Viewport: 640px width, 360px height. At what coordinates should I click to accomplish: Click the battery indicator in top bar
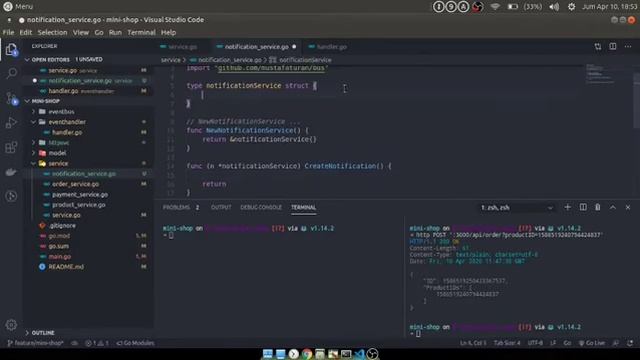pos(513,7)
